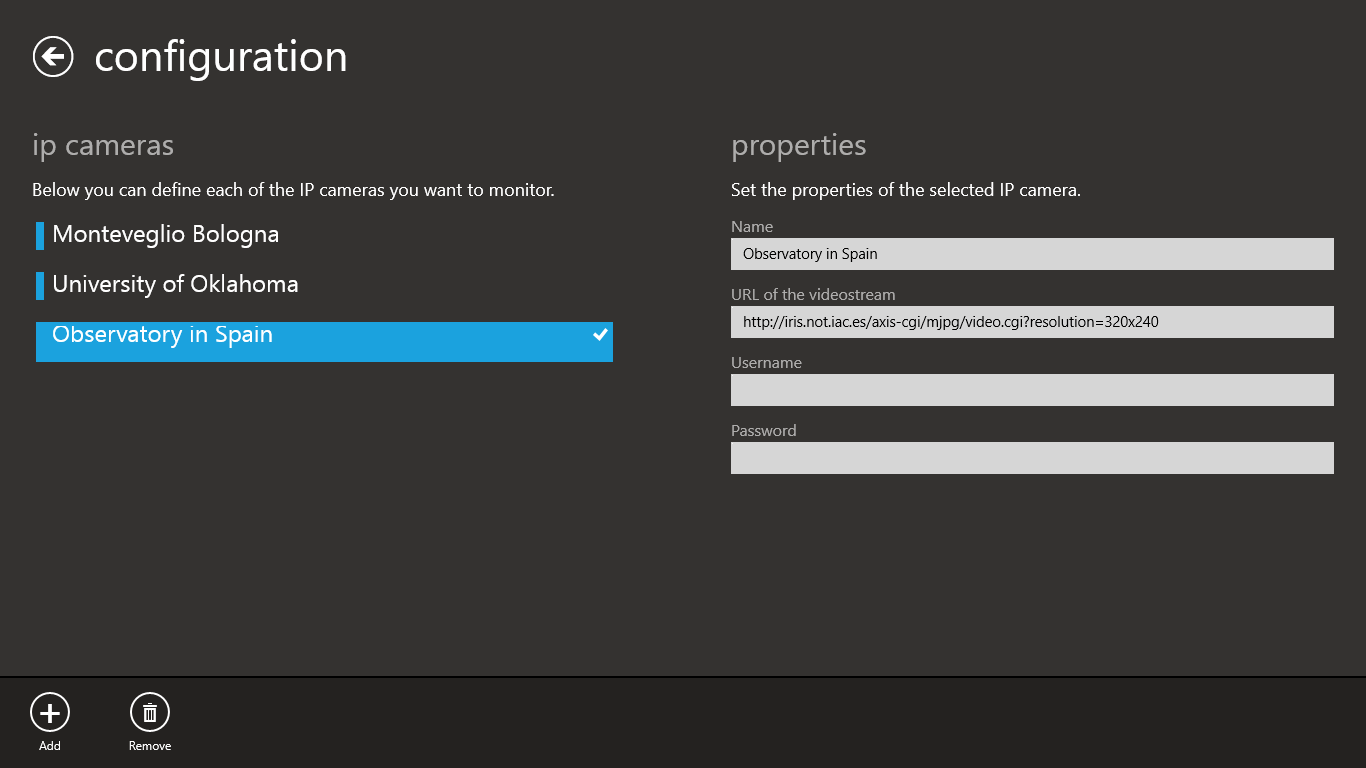
Task: Click the URL of the videostream field
Action: [x=1032, y=322]
